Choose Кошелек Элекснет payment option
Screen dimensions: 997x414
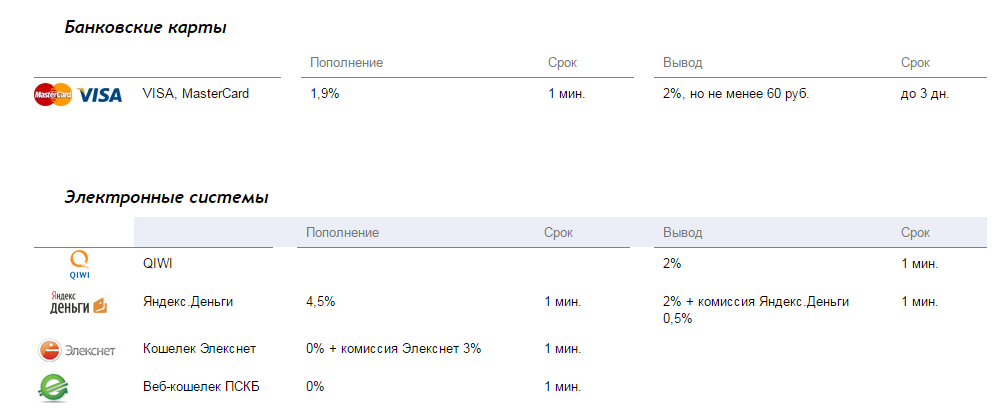(200, 349)
